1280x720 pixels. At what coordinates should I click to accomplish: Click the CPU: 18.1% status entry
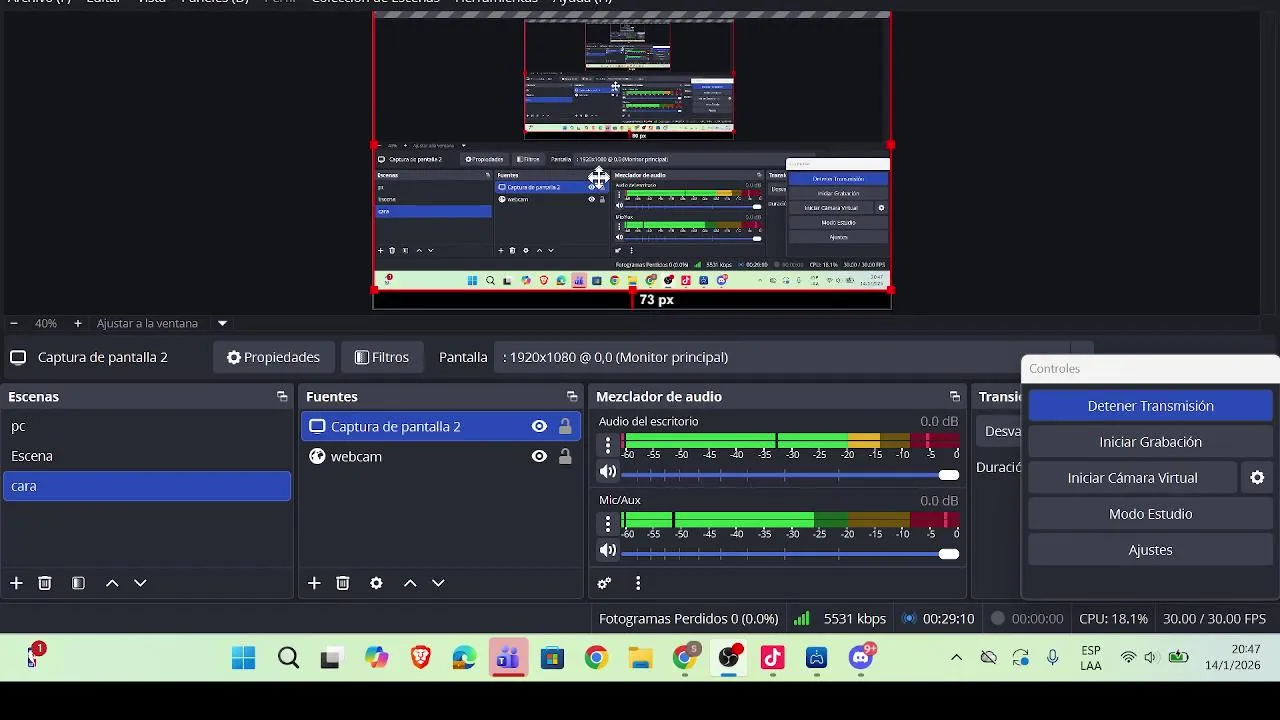pos(1113,619)
